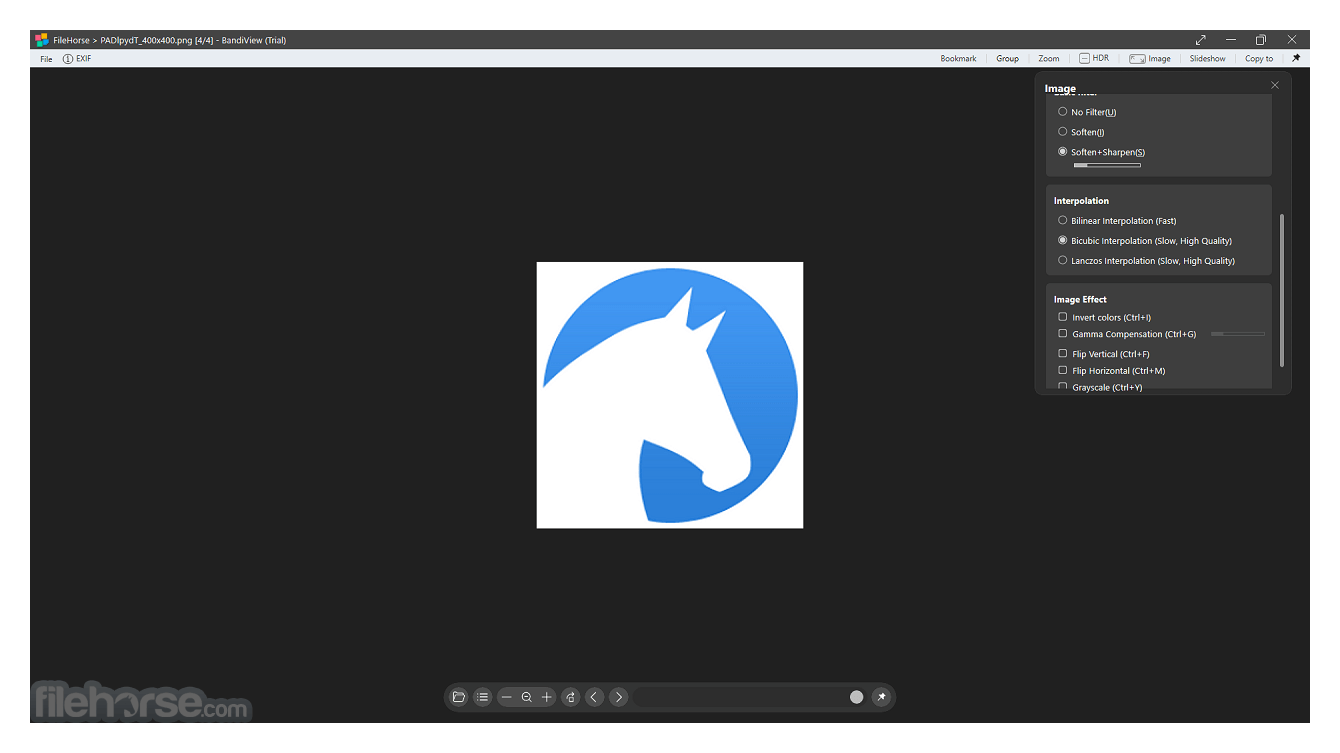Viewport: 1340px width, 753px height.
Task: Click the 'Image Effect' section heading
Action: tap(1080, 299)
